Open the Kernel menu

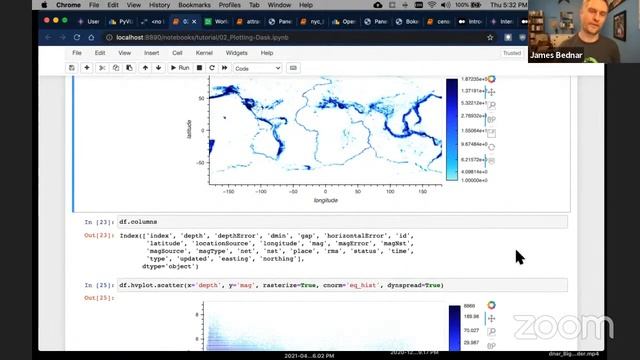pyautogui.click(x=204, y=53)
